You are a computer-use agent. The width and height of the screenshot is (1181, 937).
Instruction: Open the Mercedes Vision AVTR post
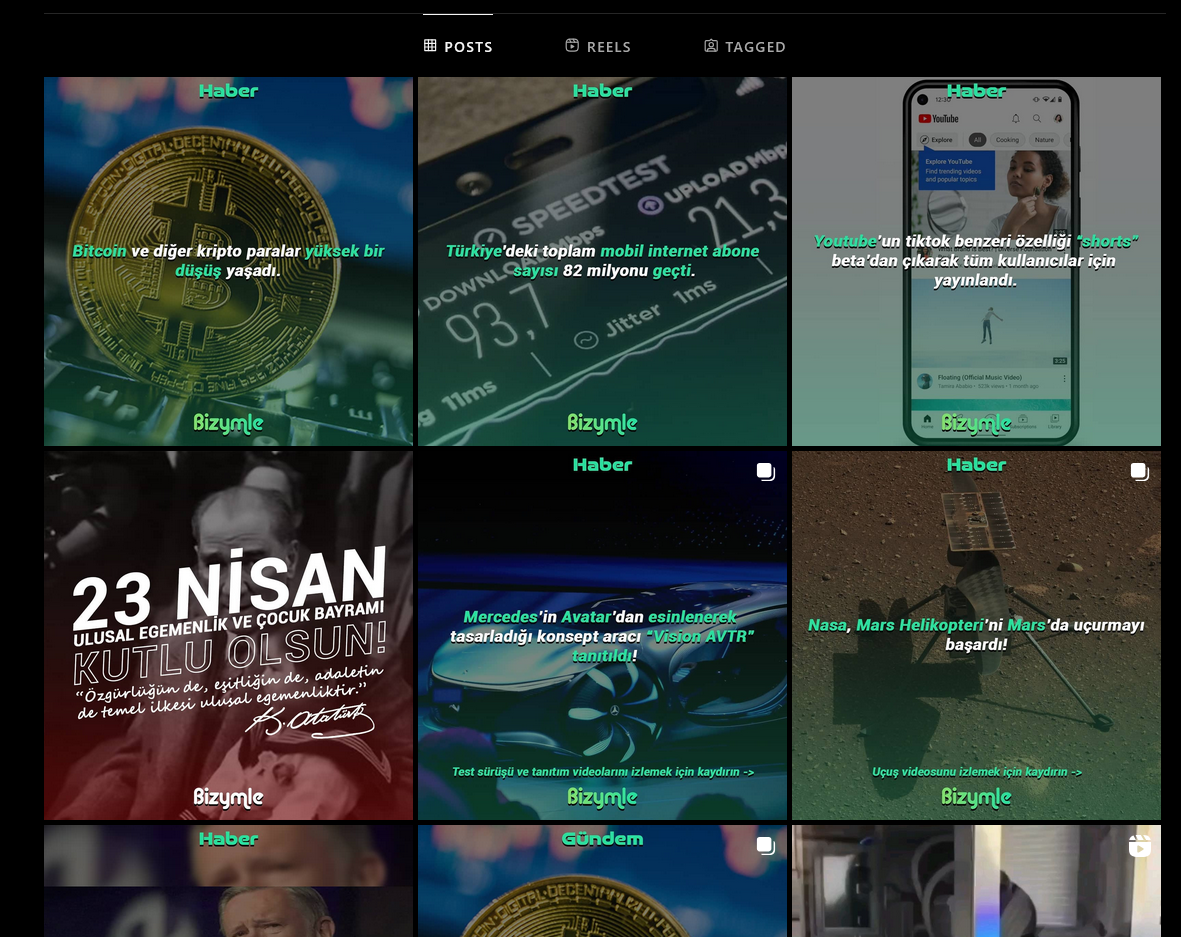tap(603, 636)
